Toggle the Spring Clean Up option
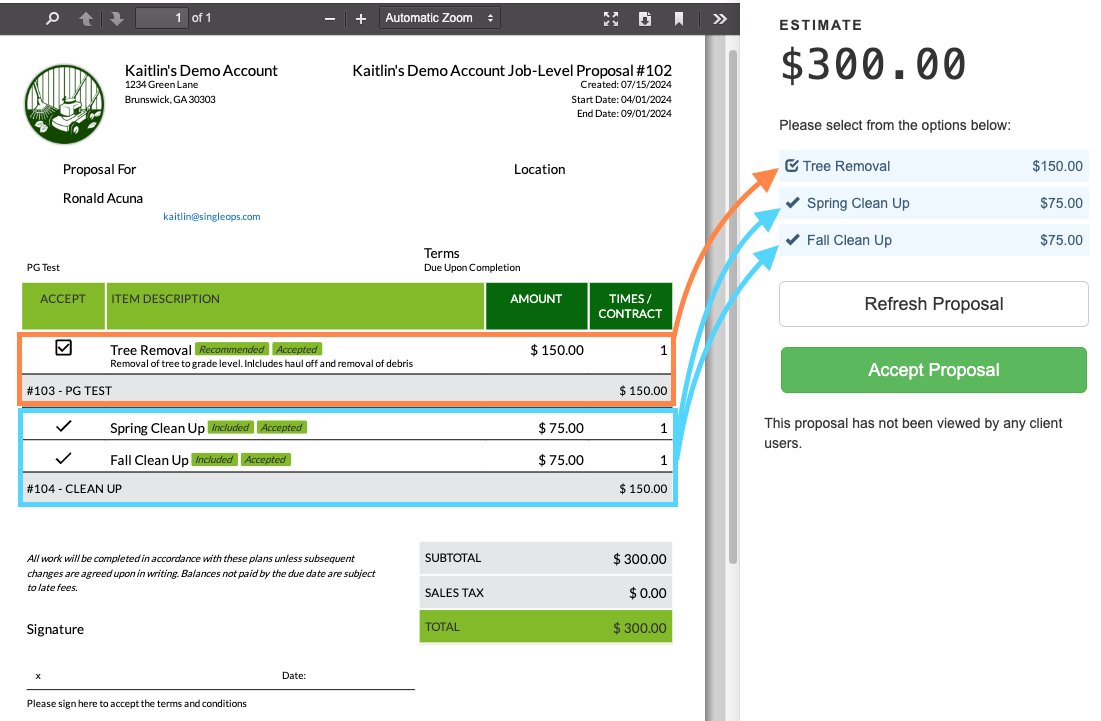Image resolution: width=1101 pixels, height=721 pixels. [x=792, y=203]
